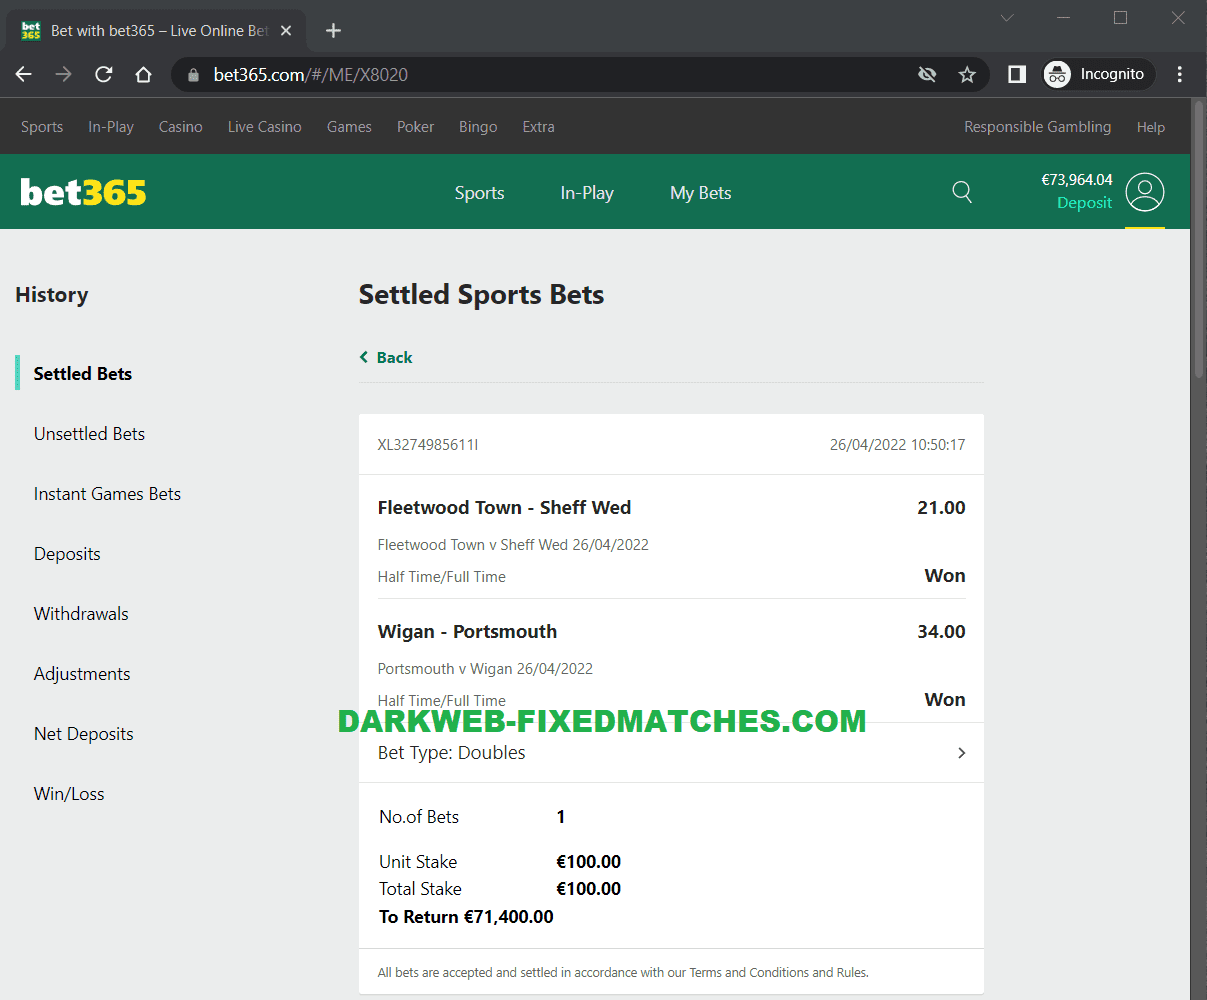Open Poker from top bar

tap(415, 127)
